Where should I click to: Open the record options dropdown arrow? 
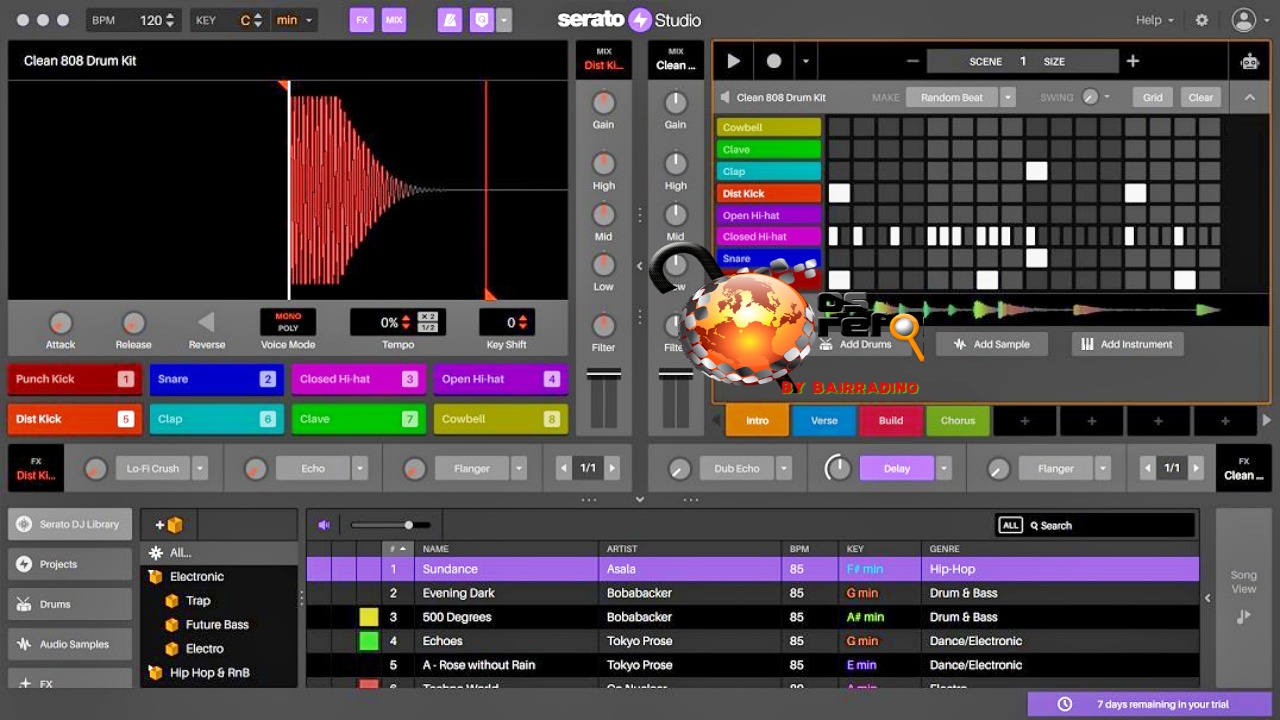click(x=806, y=61)
